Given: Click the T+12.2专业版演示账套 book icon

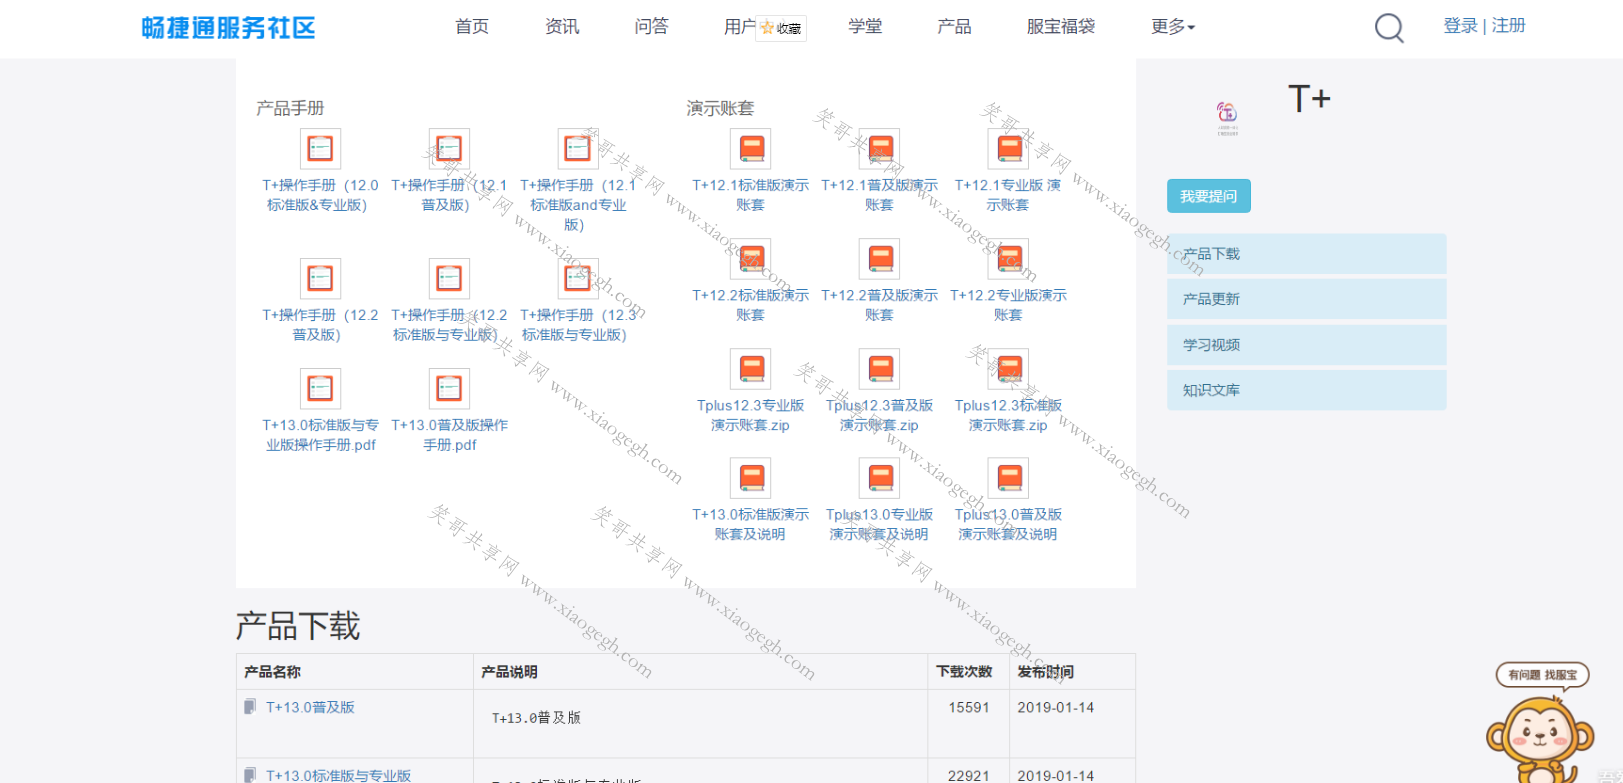Looking at the screenshot, I should click(x=1008, y=259).
